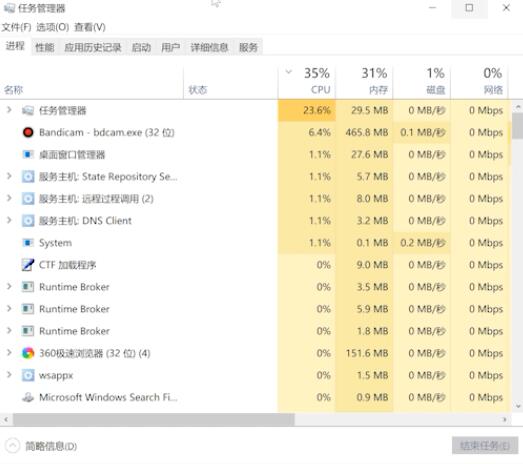Viewport: 523px width, 464px height.
Task: Sort by the 31% 内存 column header
Action: pyautogui.click(x=364, y=83)
